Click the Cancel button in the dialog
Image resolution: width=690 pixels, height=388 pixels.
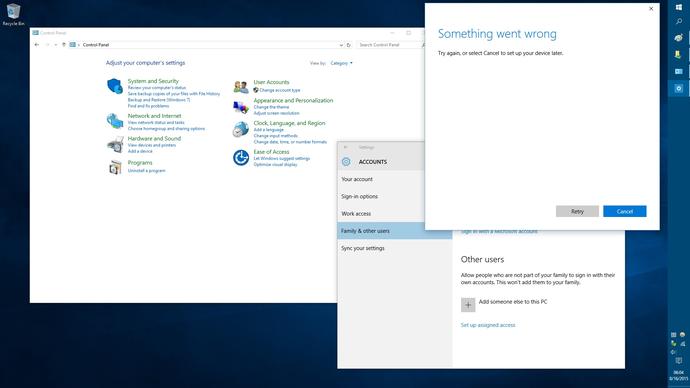pos(624,211)
